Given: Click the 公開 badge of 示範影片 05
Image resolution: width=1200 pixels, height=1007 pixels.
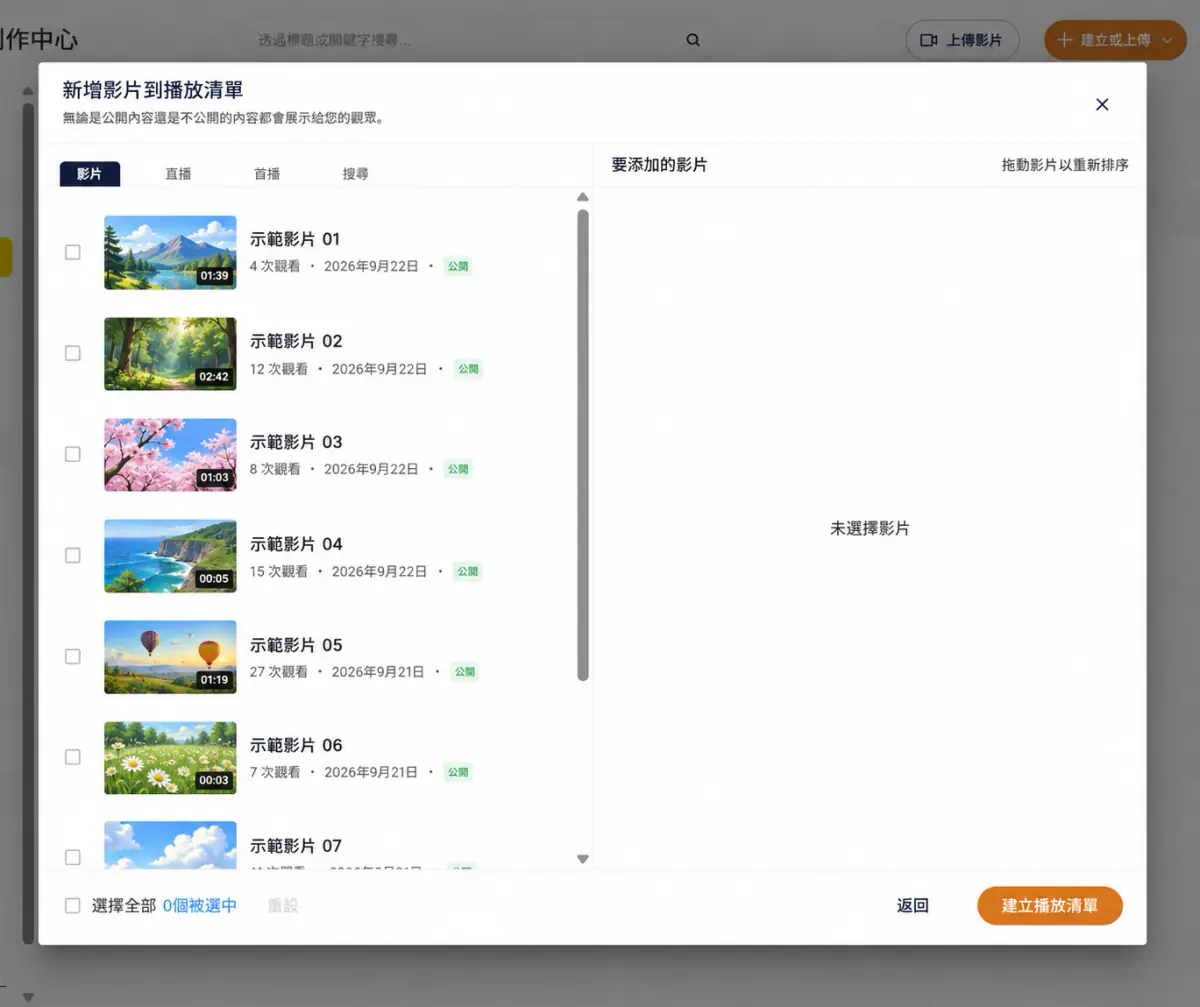Looking at the screenshot, I should (x=464, y=672).
